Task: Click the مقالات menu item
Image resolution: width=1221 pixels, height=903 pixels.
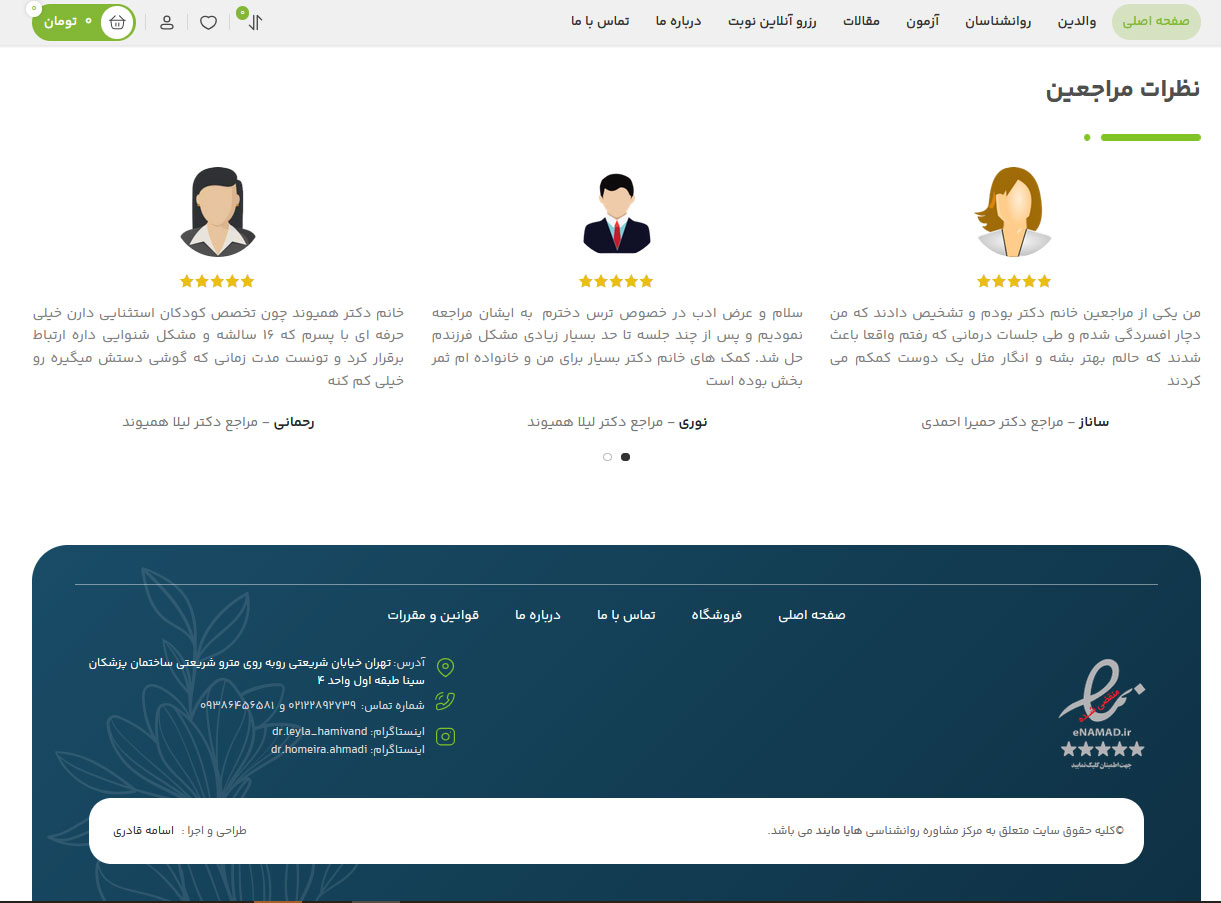Action: tap(861, 21)
